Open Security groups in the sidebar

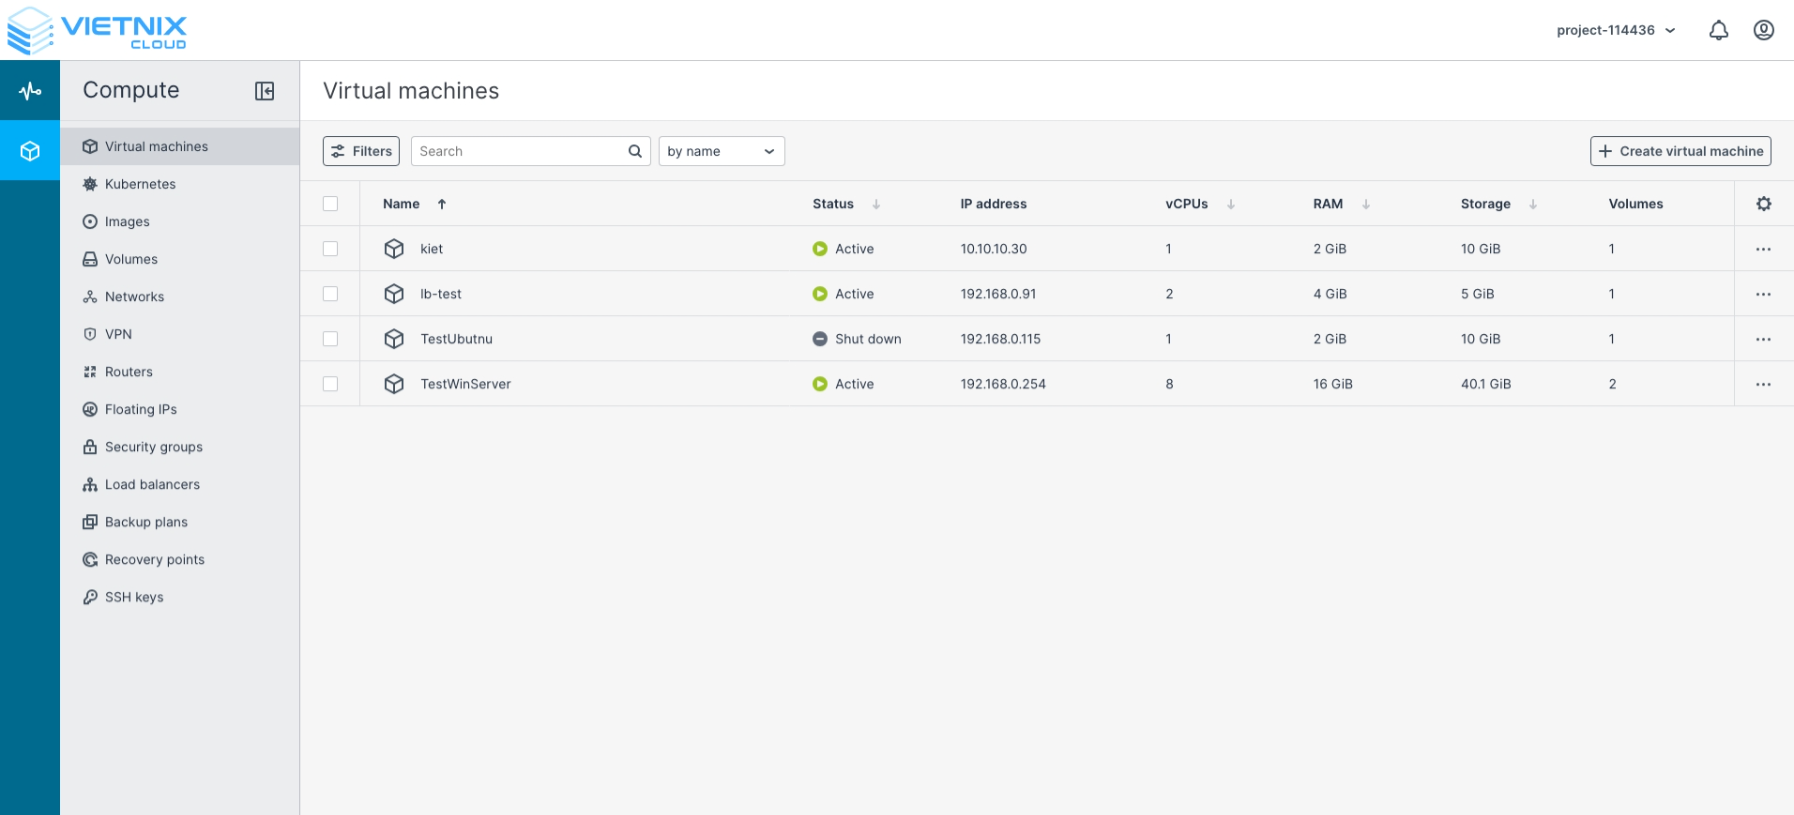(153, 447)
